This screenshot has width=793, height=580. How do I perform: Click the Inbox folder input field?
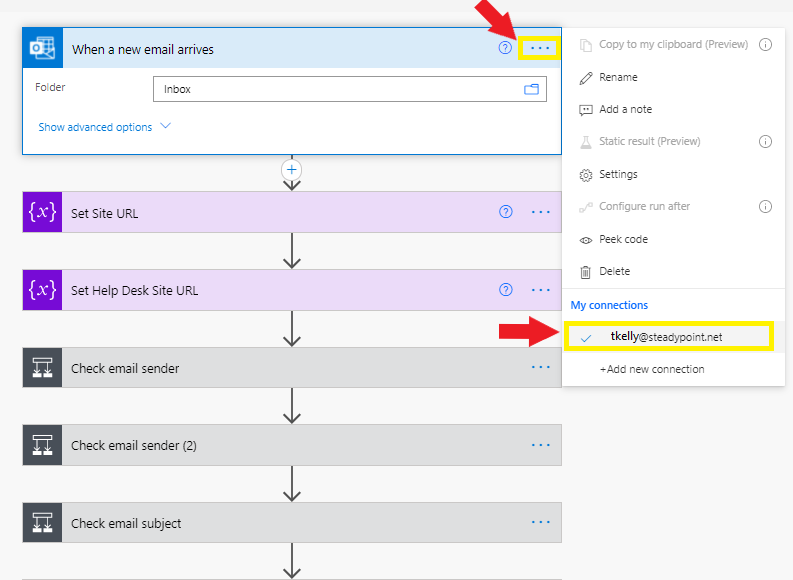(349, 90)
